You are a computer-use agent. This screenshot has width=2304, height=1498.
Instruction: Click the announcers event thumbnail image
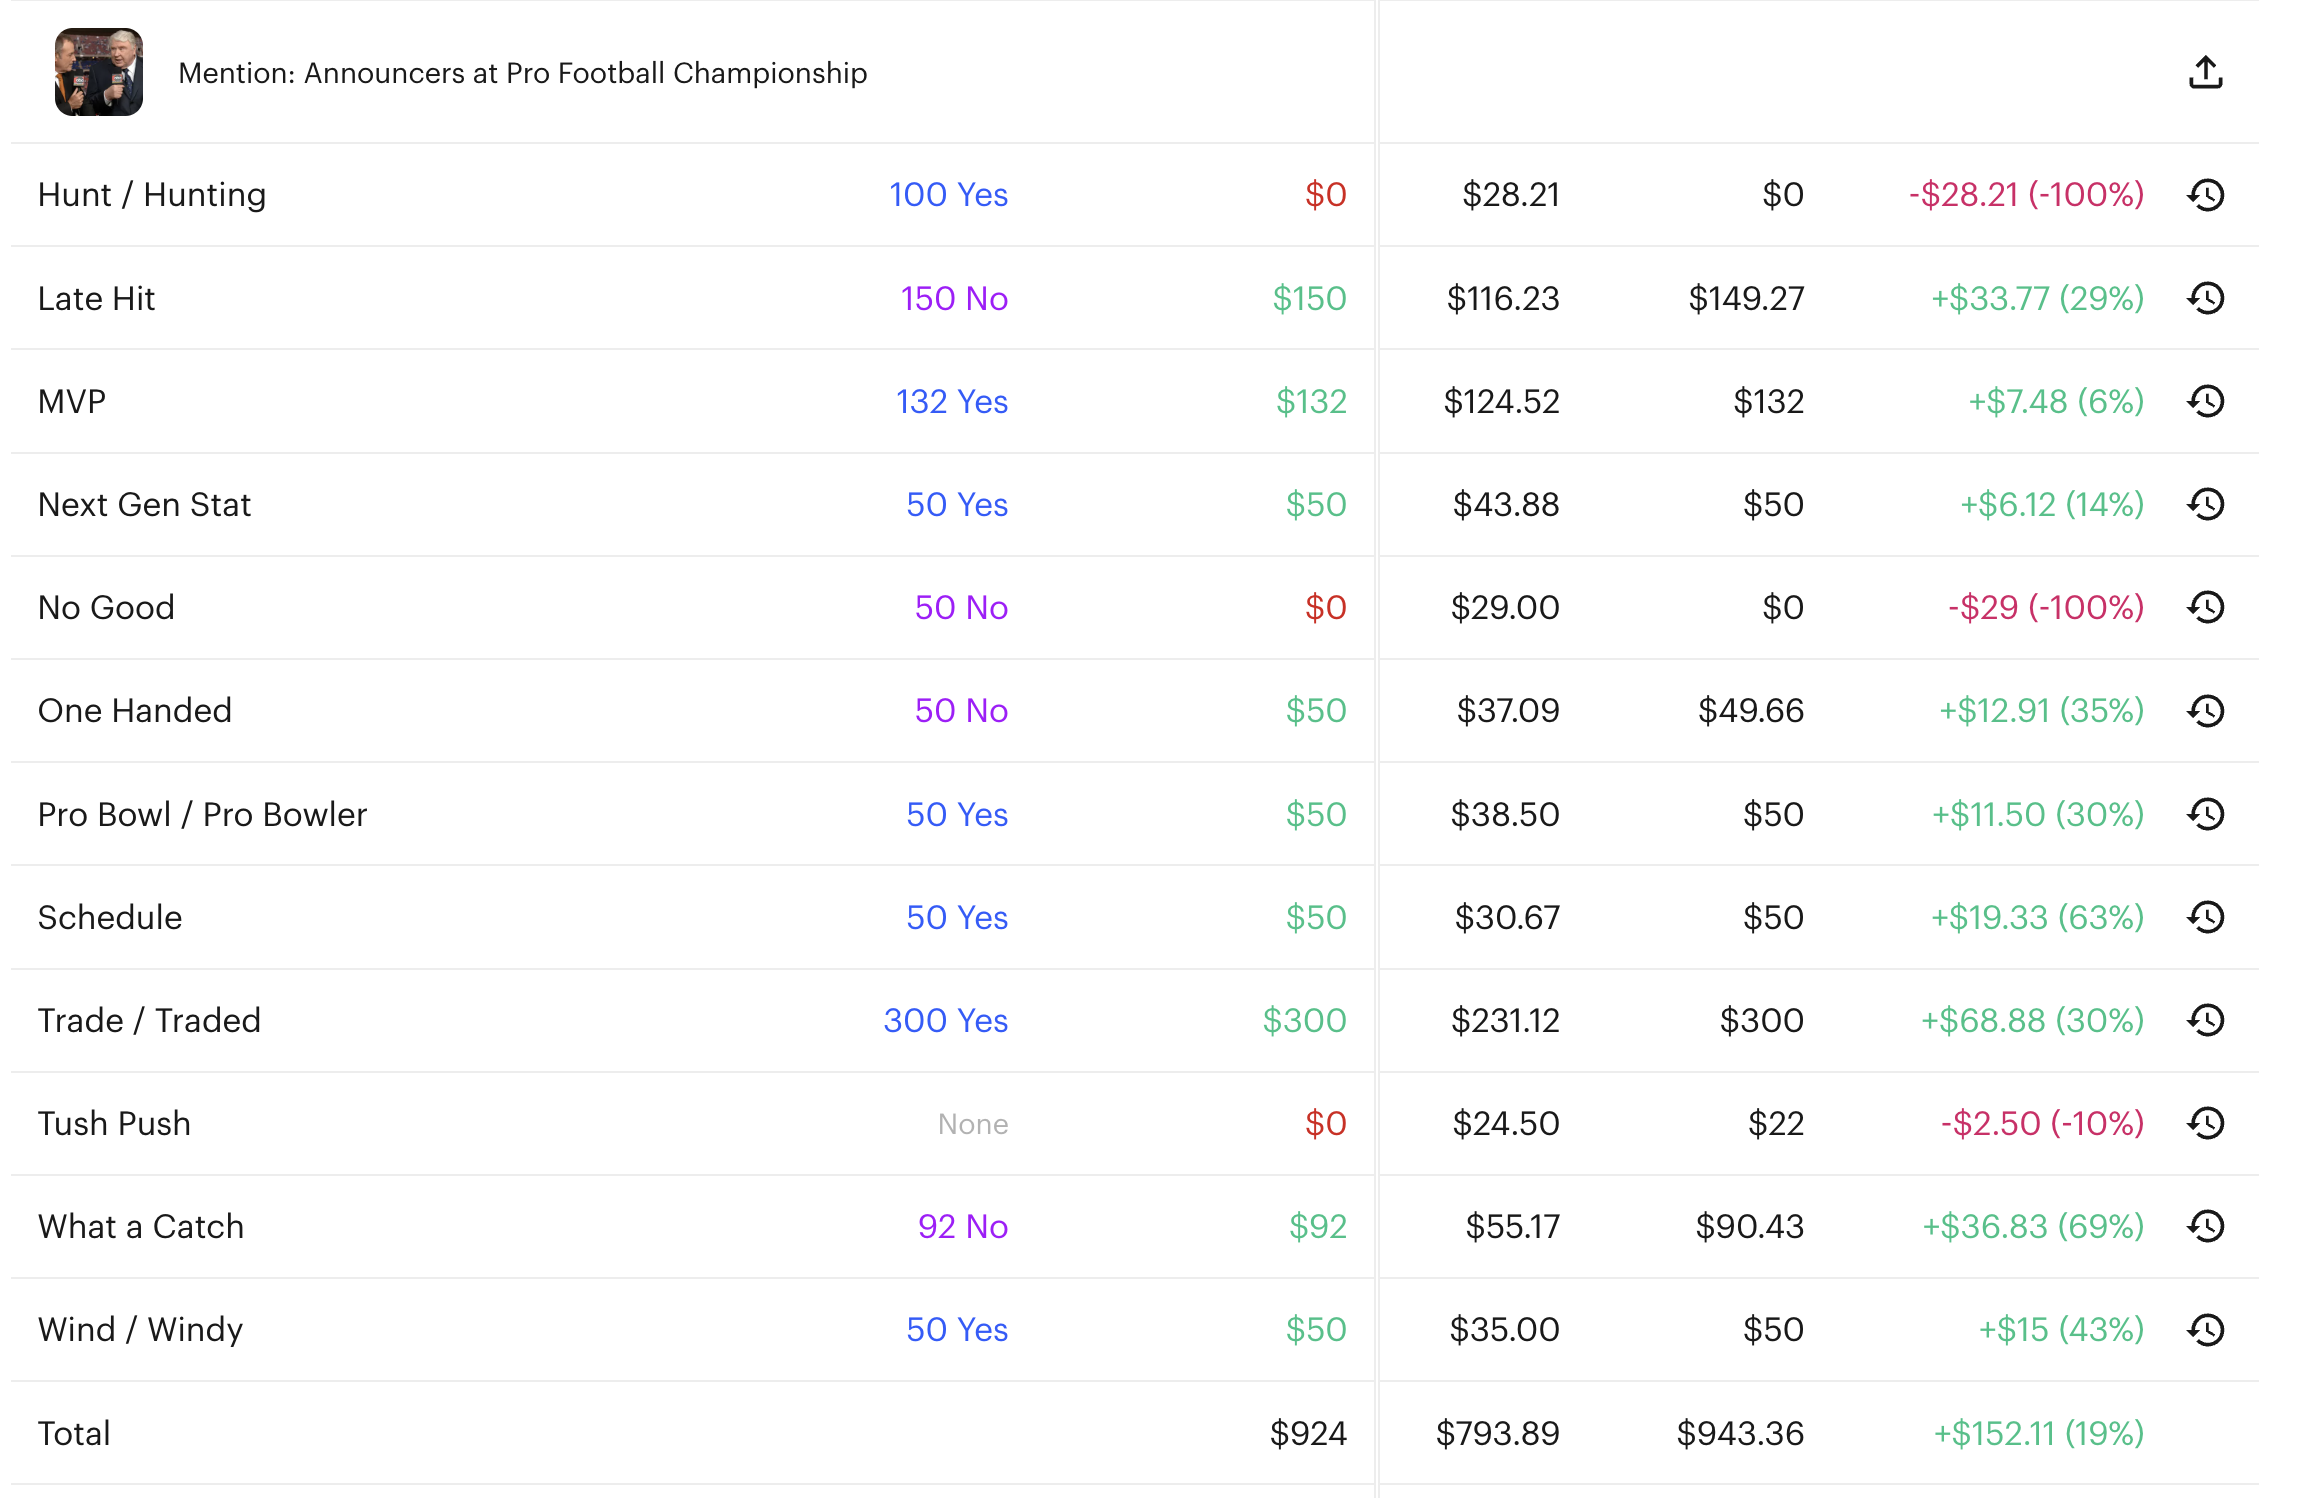[99, 72]
